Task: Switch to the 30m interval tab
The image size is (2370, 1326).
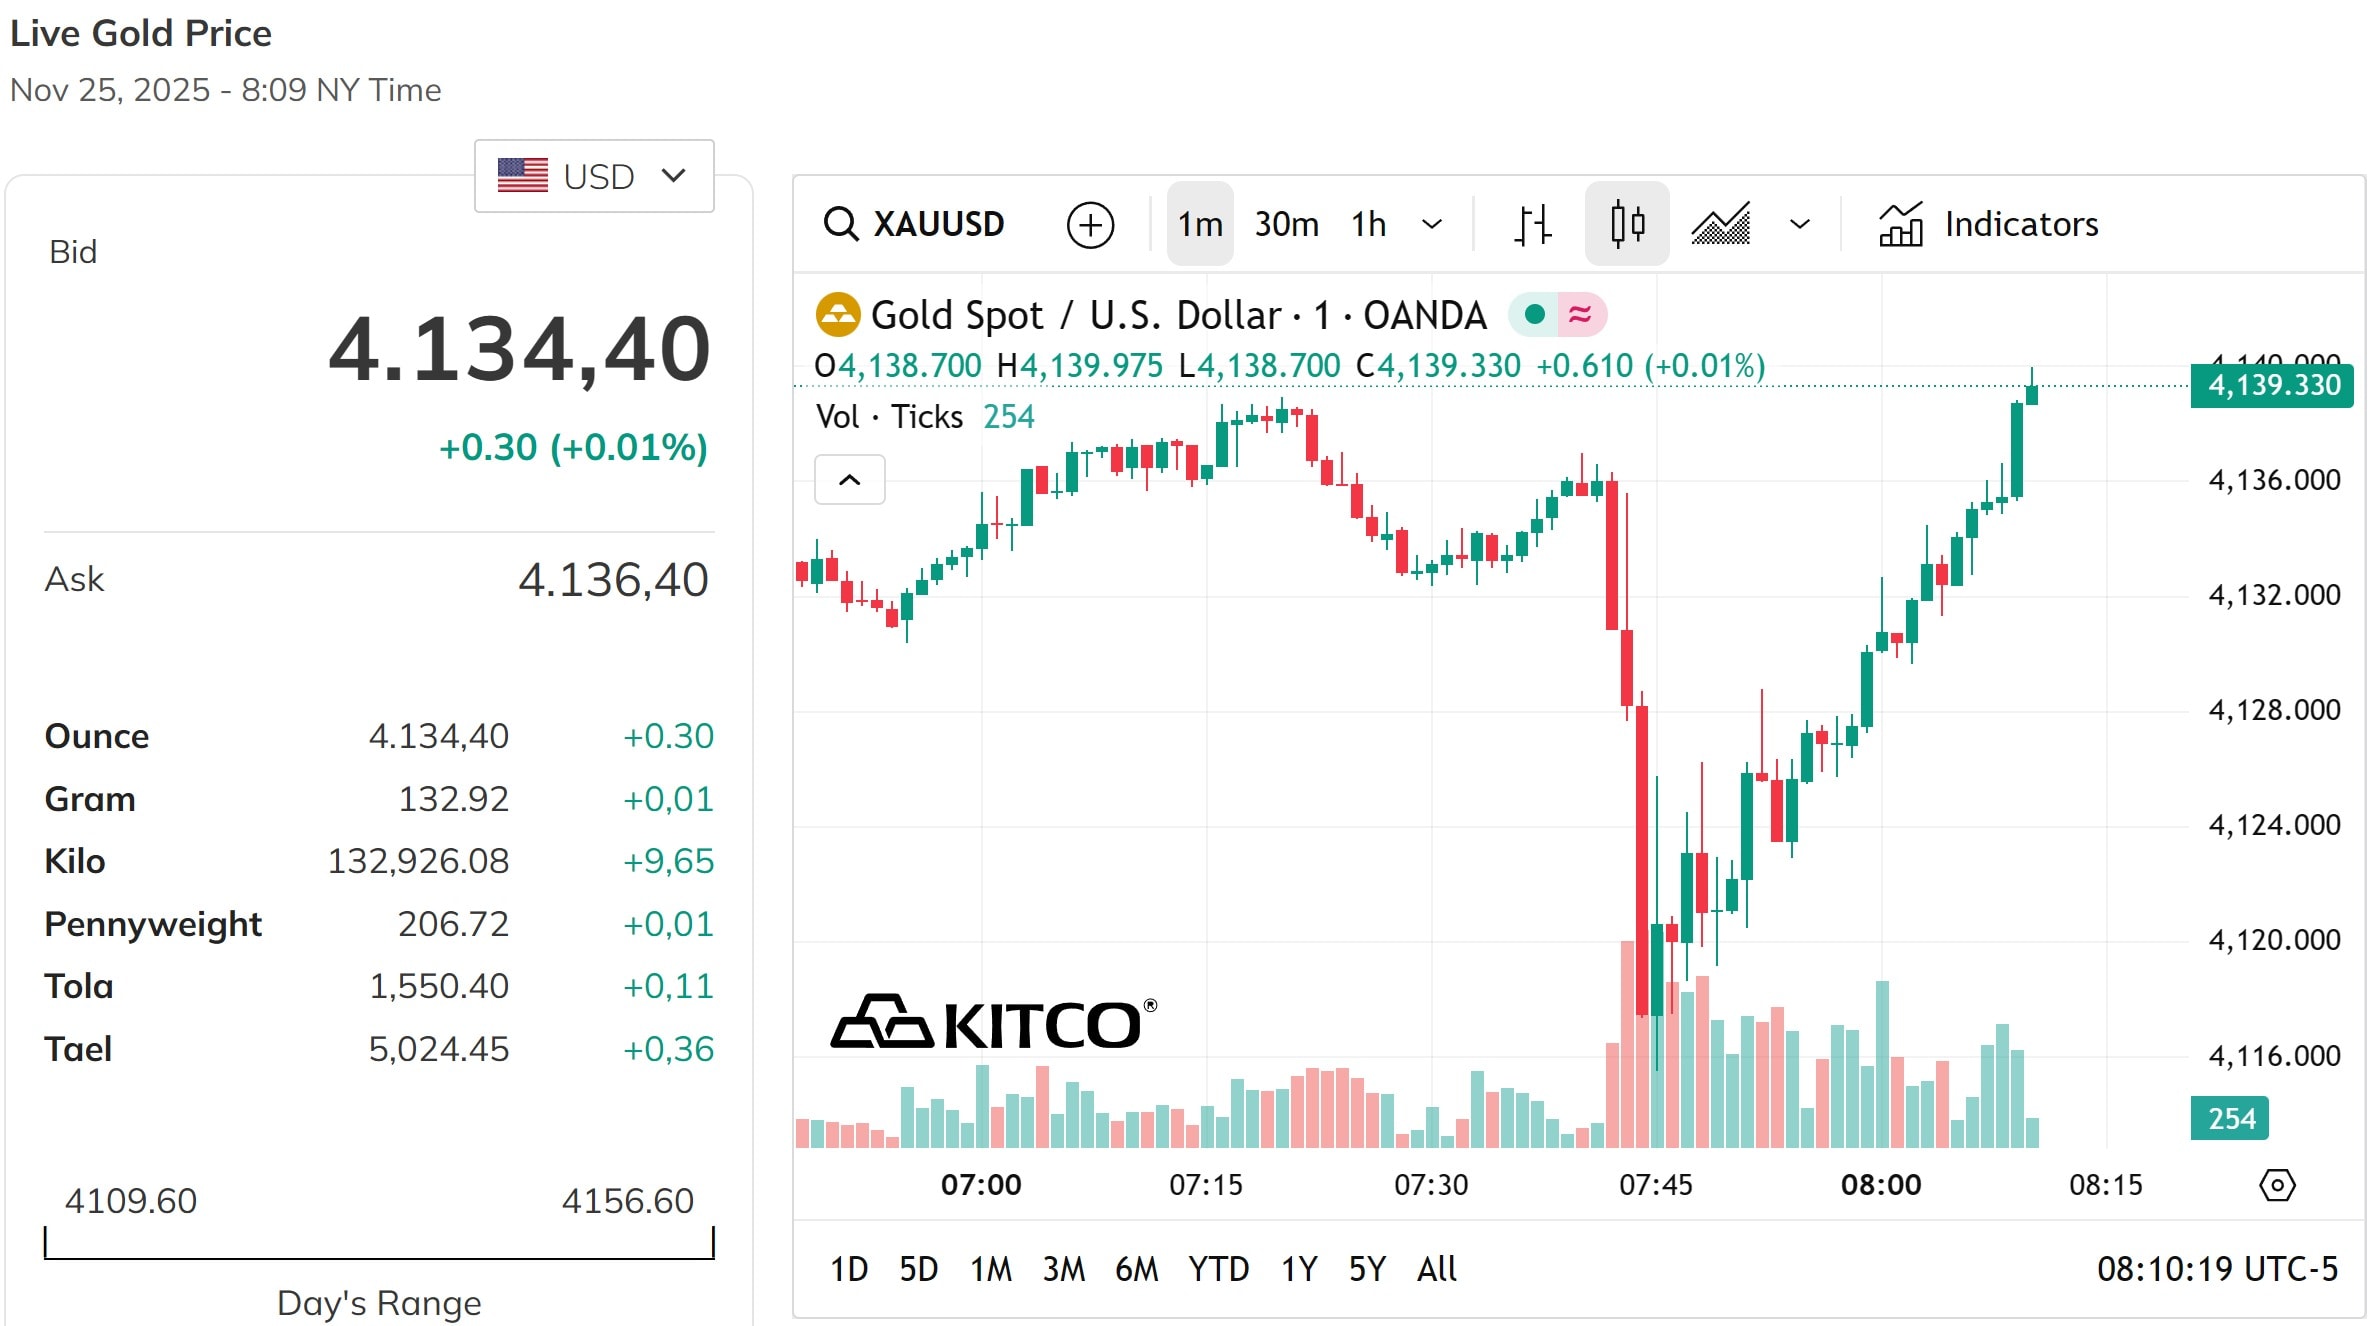Action: pyautogui.click(x=1286, y=223)
